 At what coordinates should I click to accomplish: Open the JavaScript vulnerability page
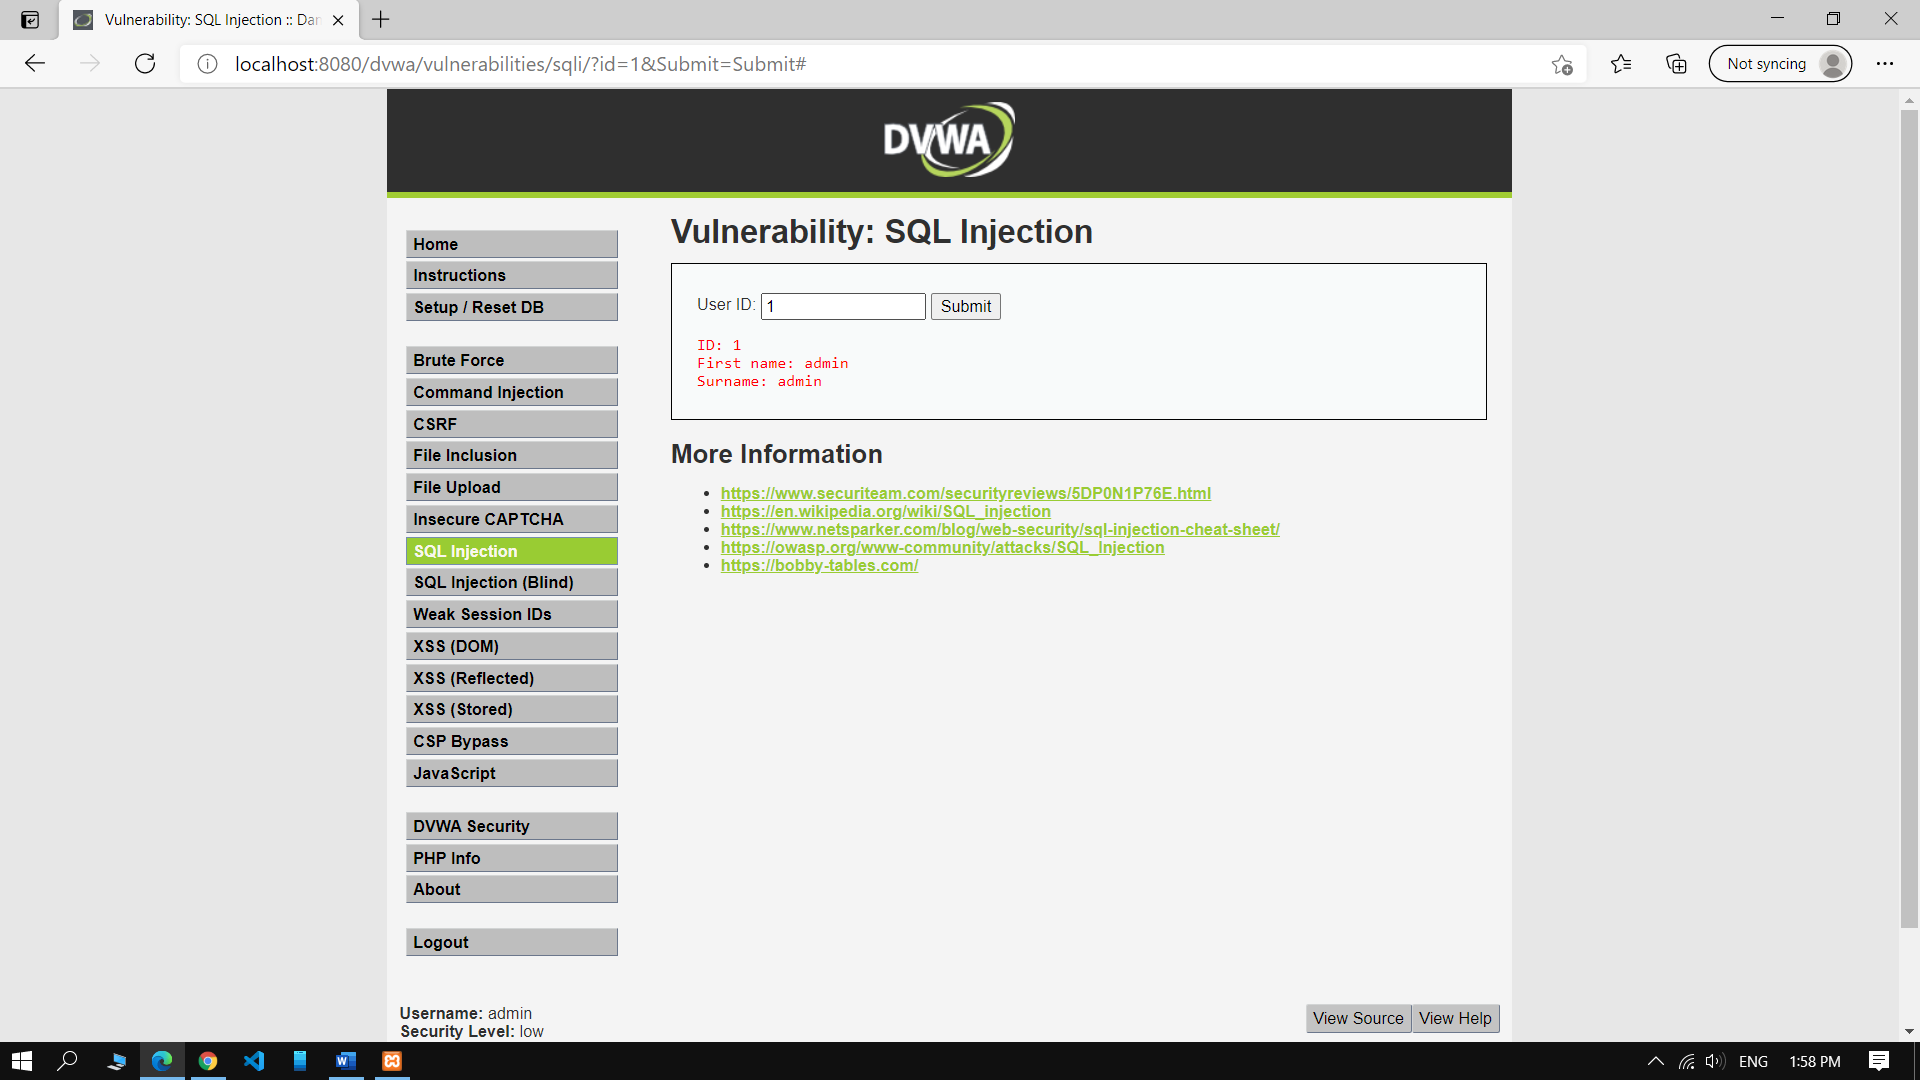pos(512,773)
